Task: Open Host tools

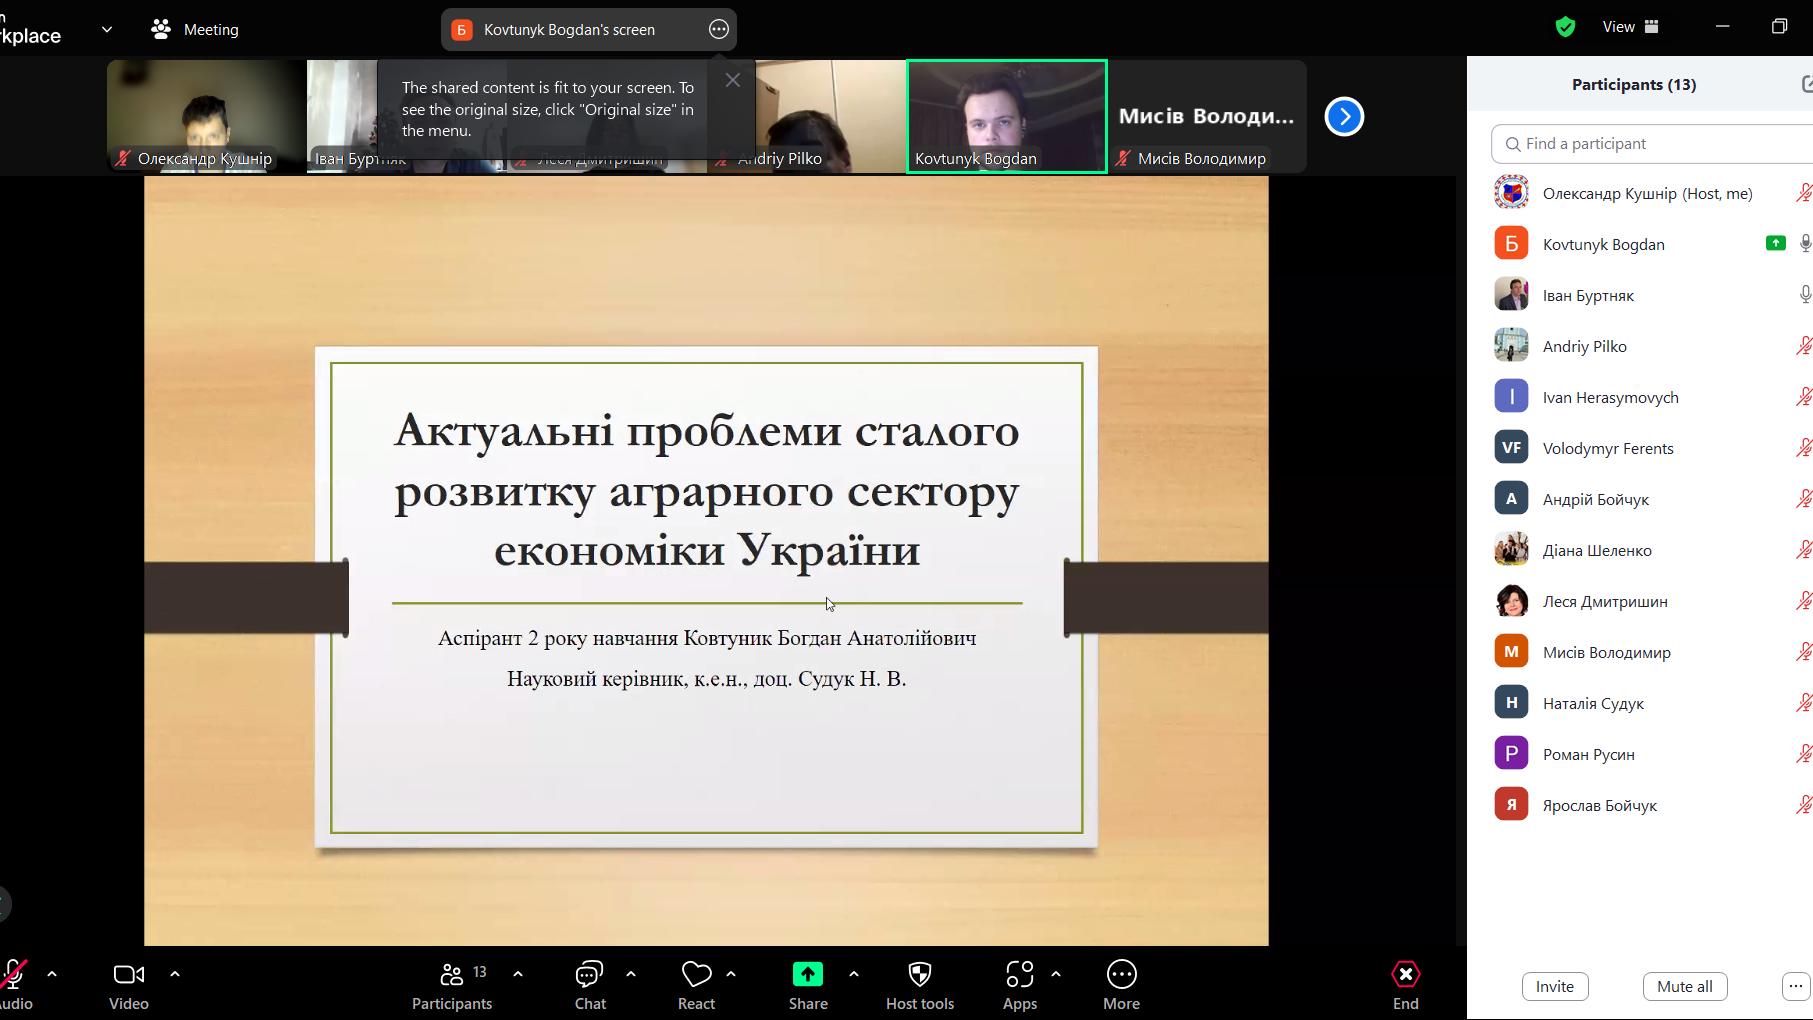Action: 919,984
